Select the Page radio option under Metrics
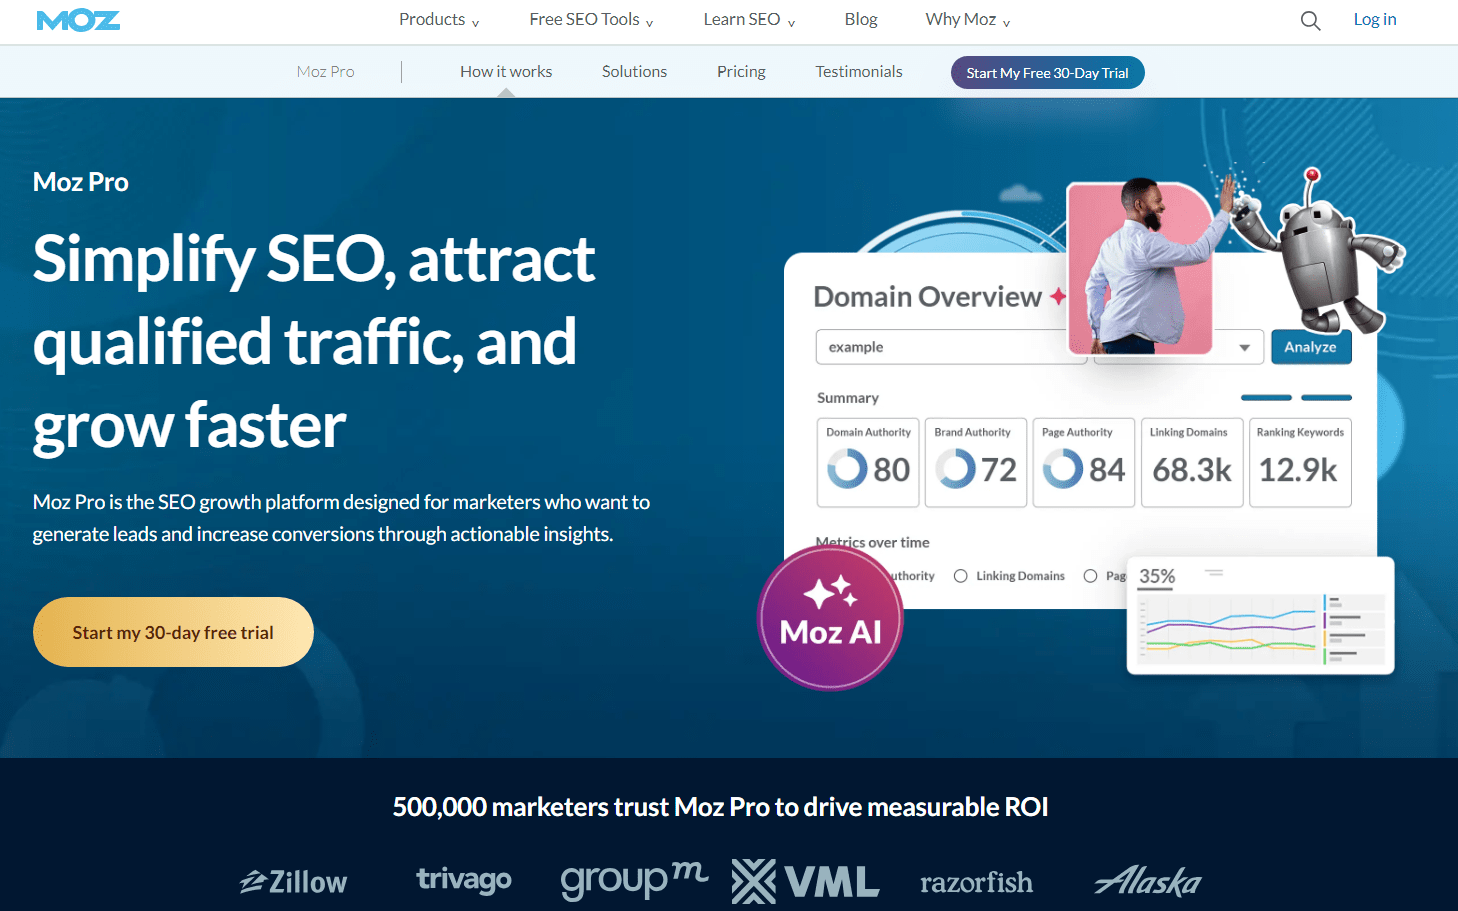1458x911 pixels. [x=1090, y=576]
